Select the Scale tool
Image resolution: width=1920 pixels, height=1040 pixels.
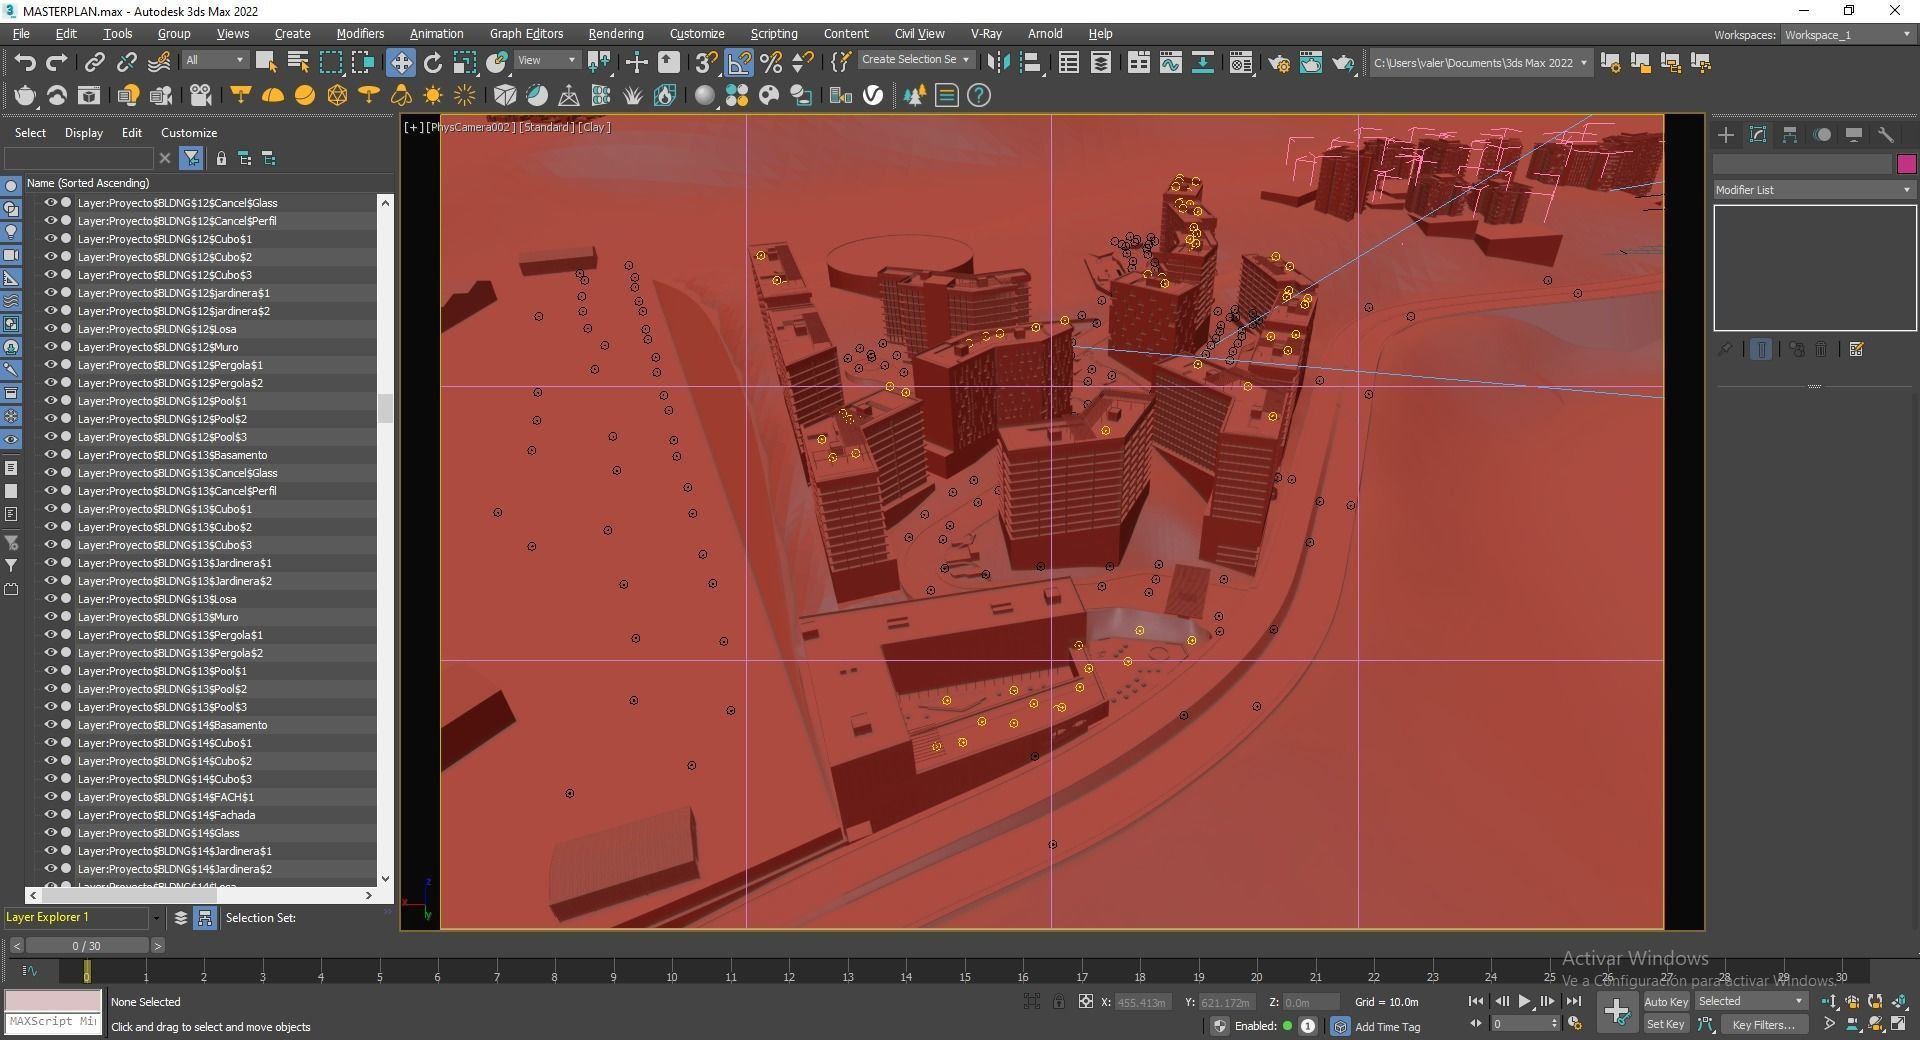pos(465,62)
